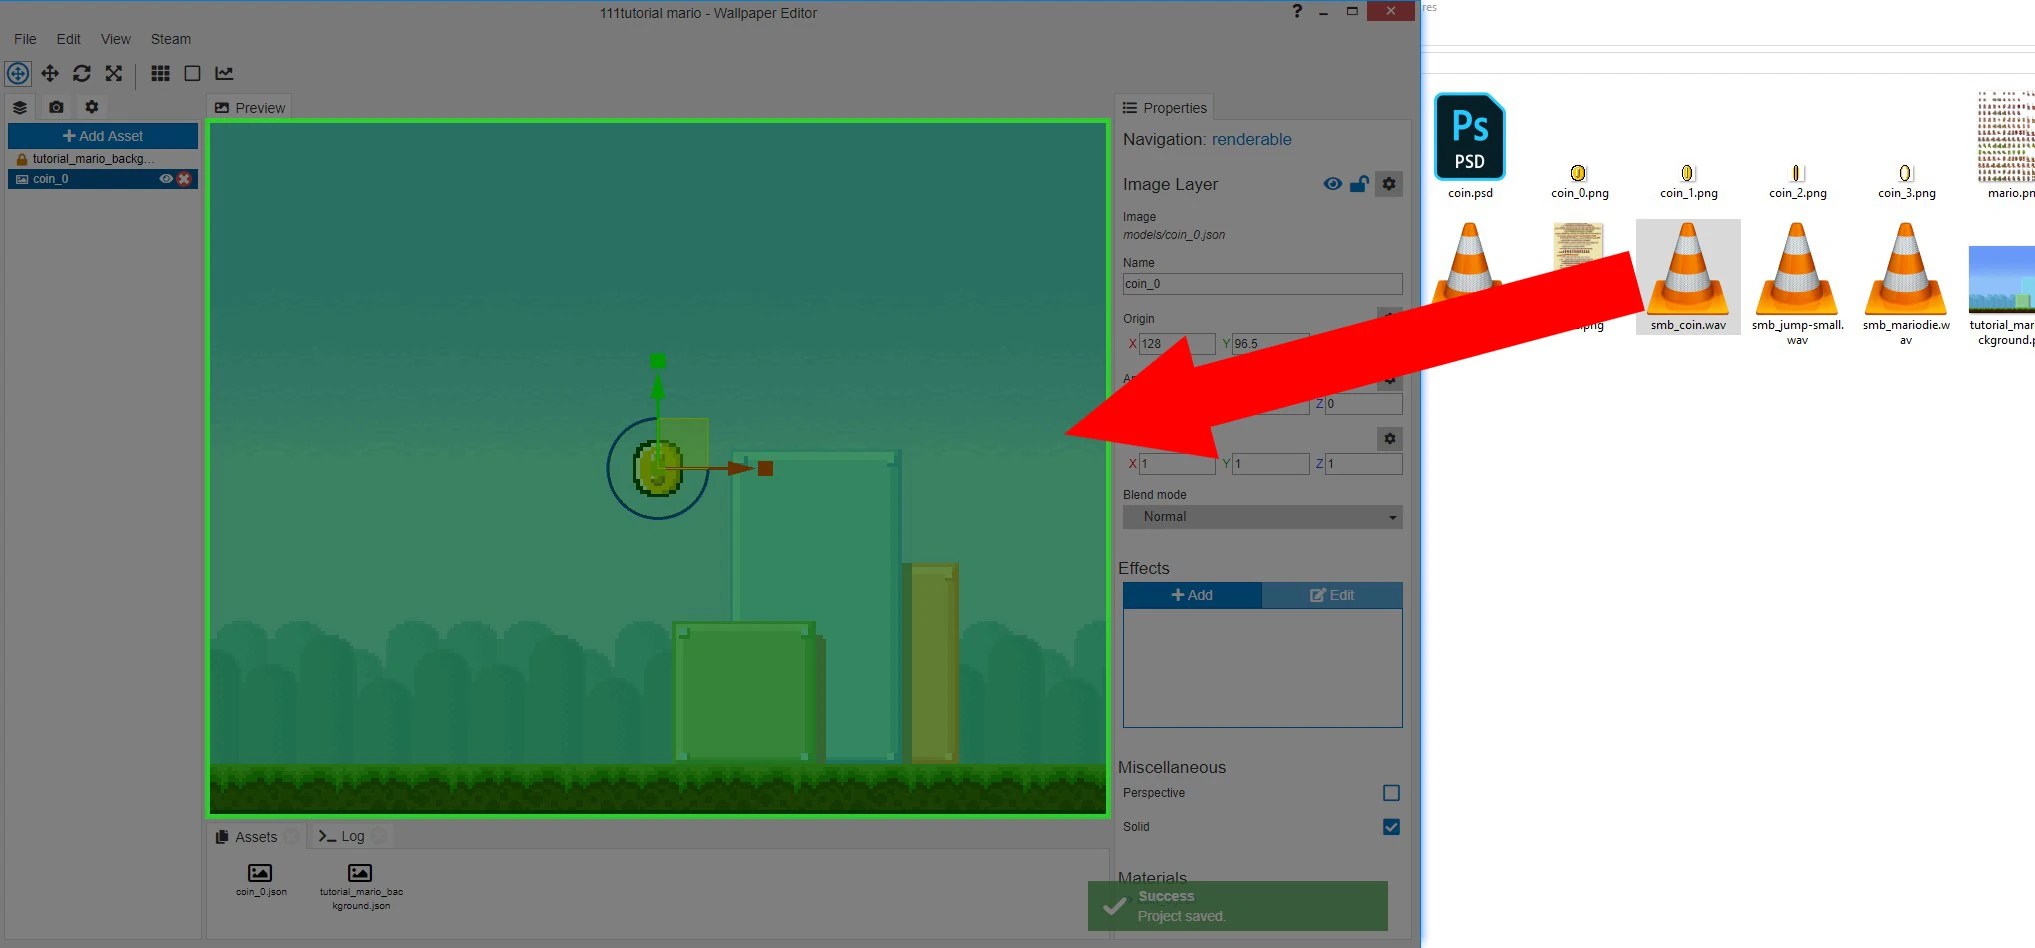Toggle Image Layer lock icon

pyautogui.click(x=1359, y=184)
